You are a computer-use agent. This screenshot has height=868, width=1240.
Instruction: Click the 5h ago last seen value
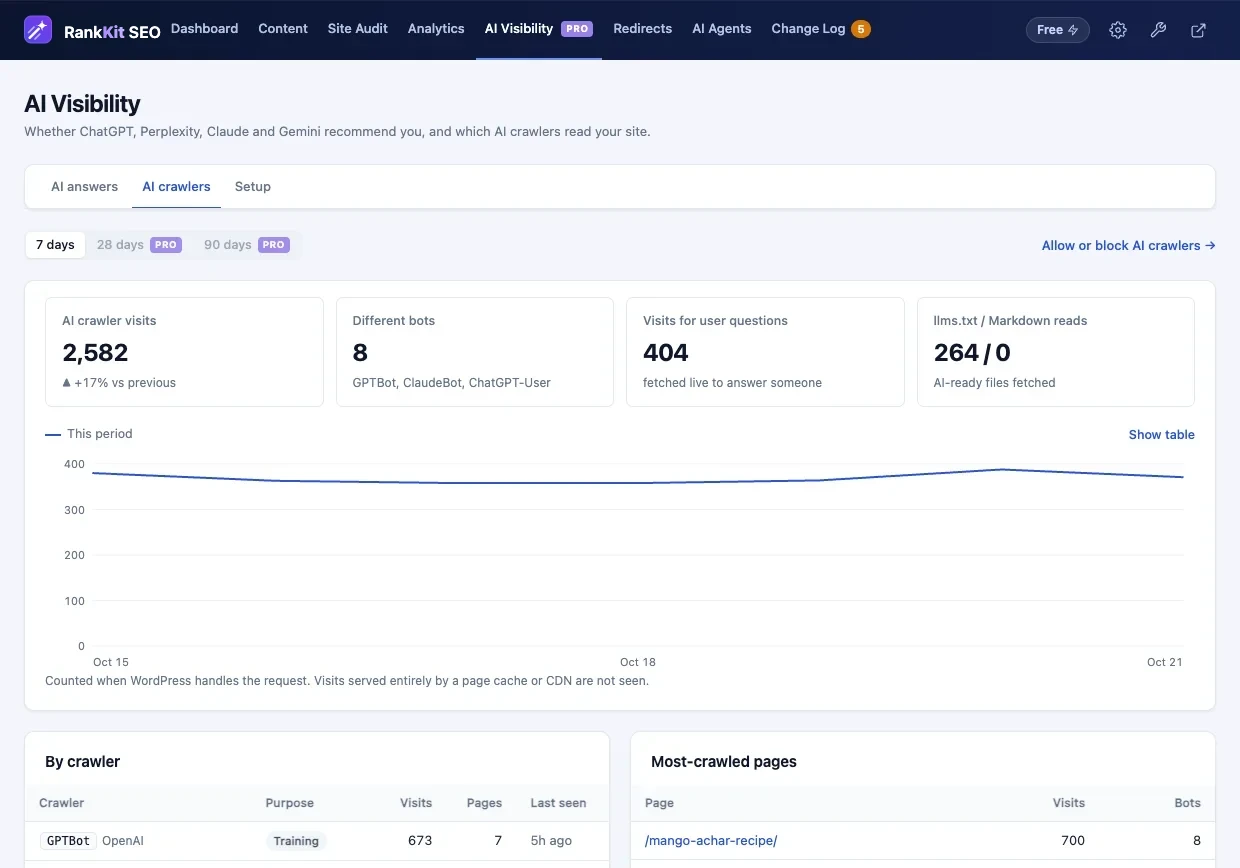(551, 841)
